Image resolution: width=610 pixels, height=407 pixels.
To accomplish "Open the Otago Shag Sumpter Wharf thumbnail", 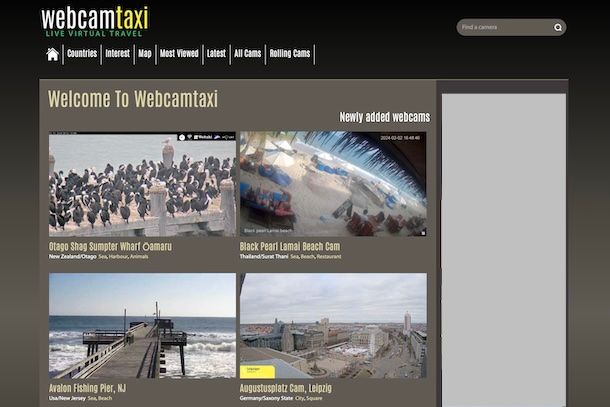I will [x=142, y=184].
